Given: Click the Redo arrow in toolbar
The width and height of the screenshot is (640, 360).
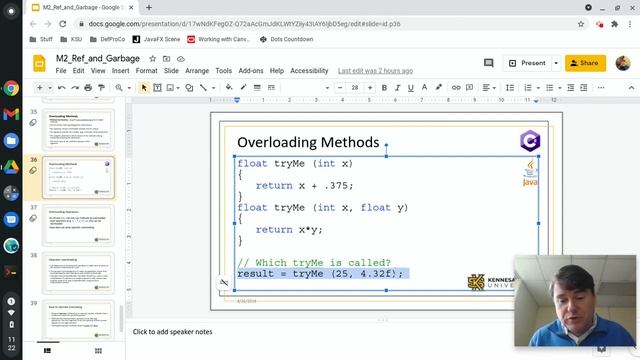Looking at the screenshot, I should 75,88.
